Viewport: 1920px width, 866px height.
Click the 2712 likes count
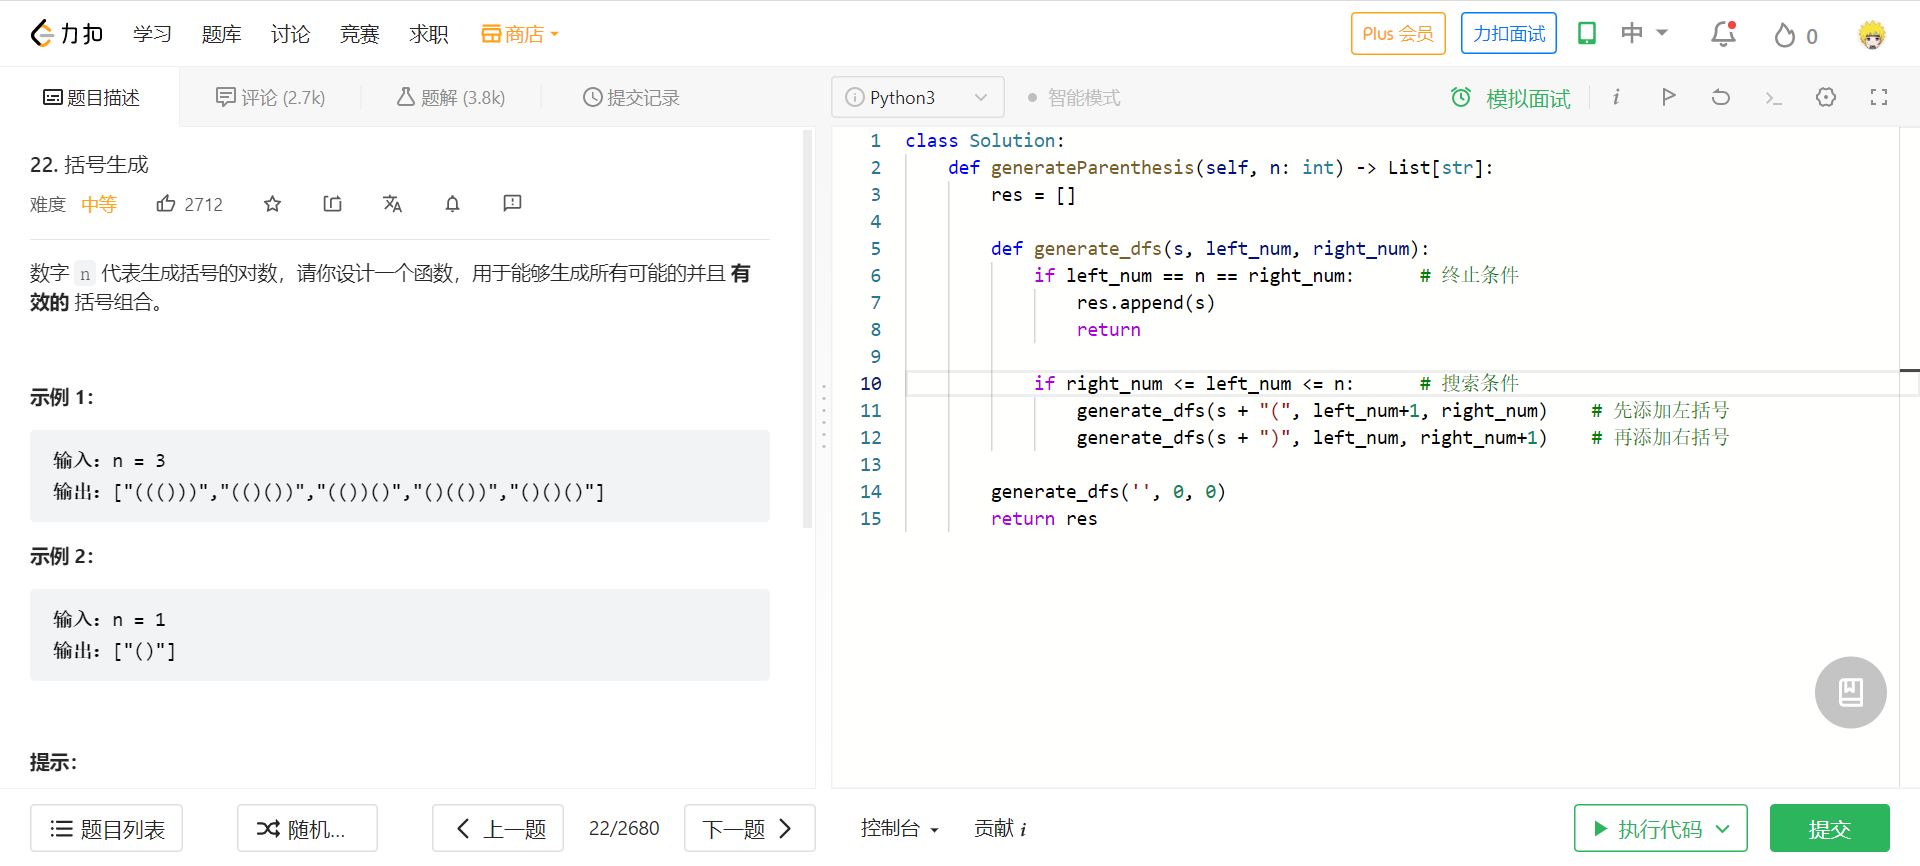203,204
